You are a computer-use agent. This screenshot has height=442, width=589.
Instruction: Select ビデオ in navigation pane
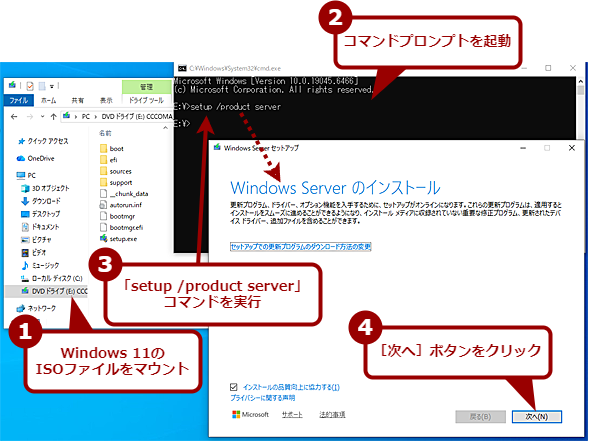coord(33,252)
